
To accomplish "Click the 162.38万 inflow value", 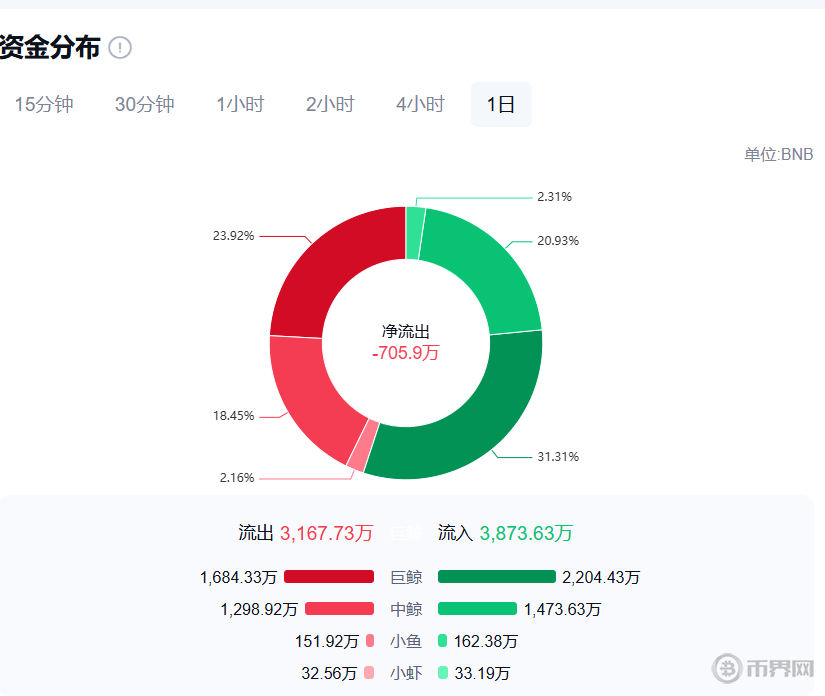I will [x=486, y=642].
